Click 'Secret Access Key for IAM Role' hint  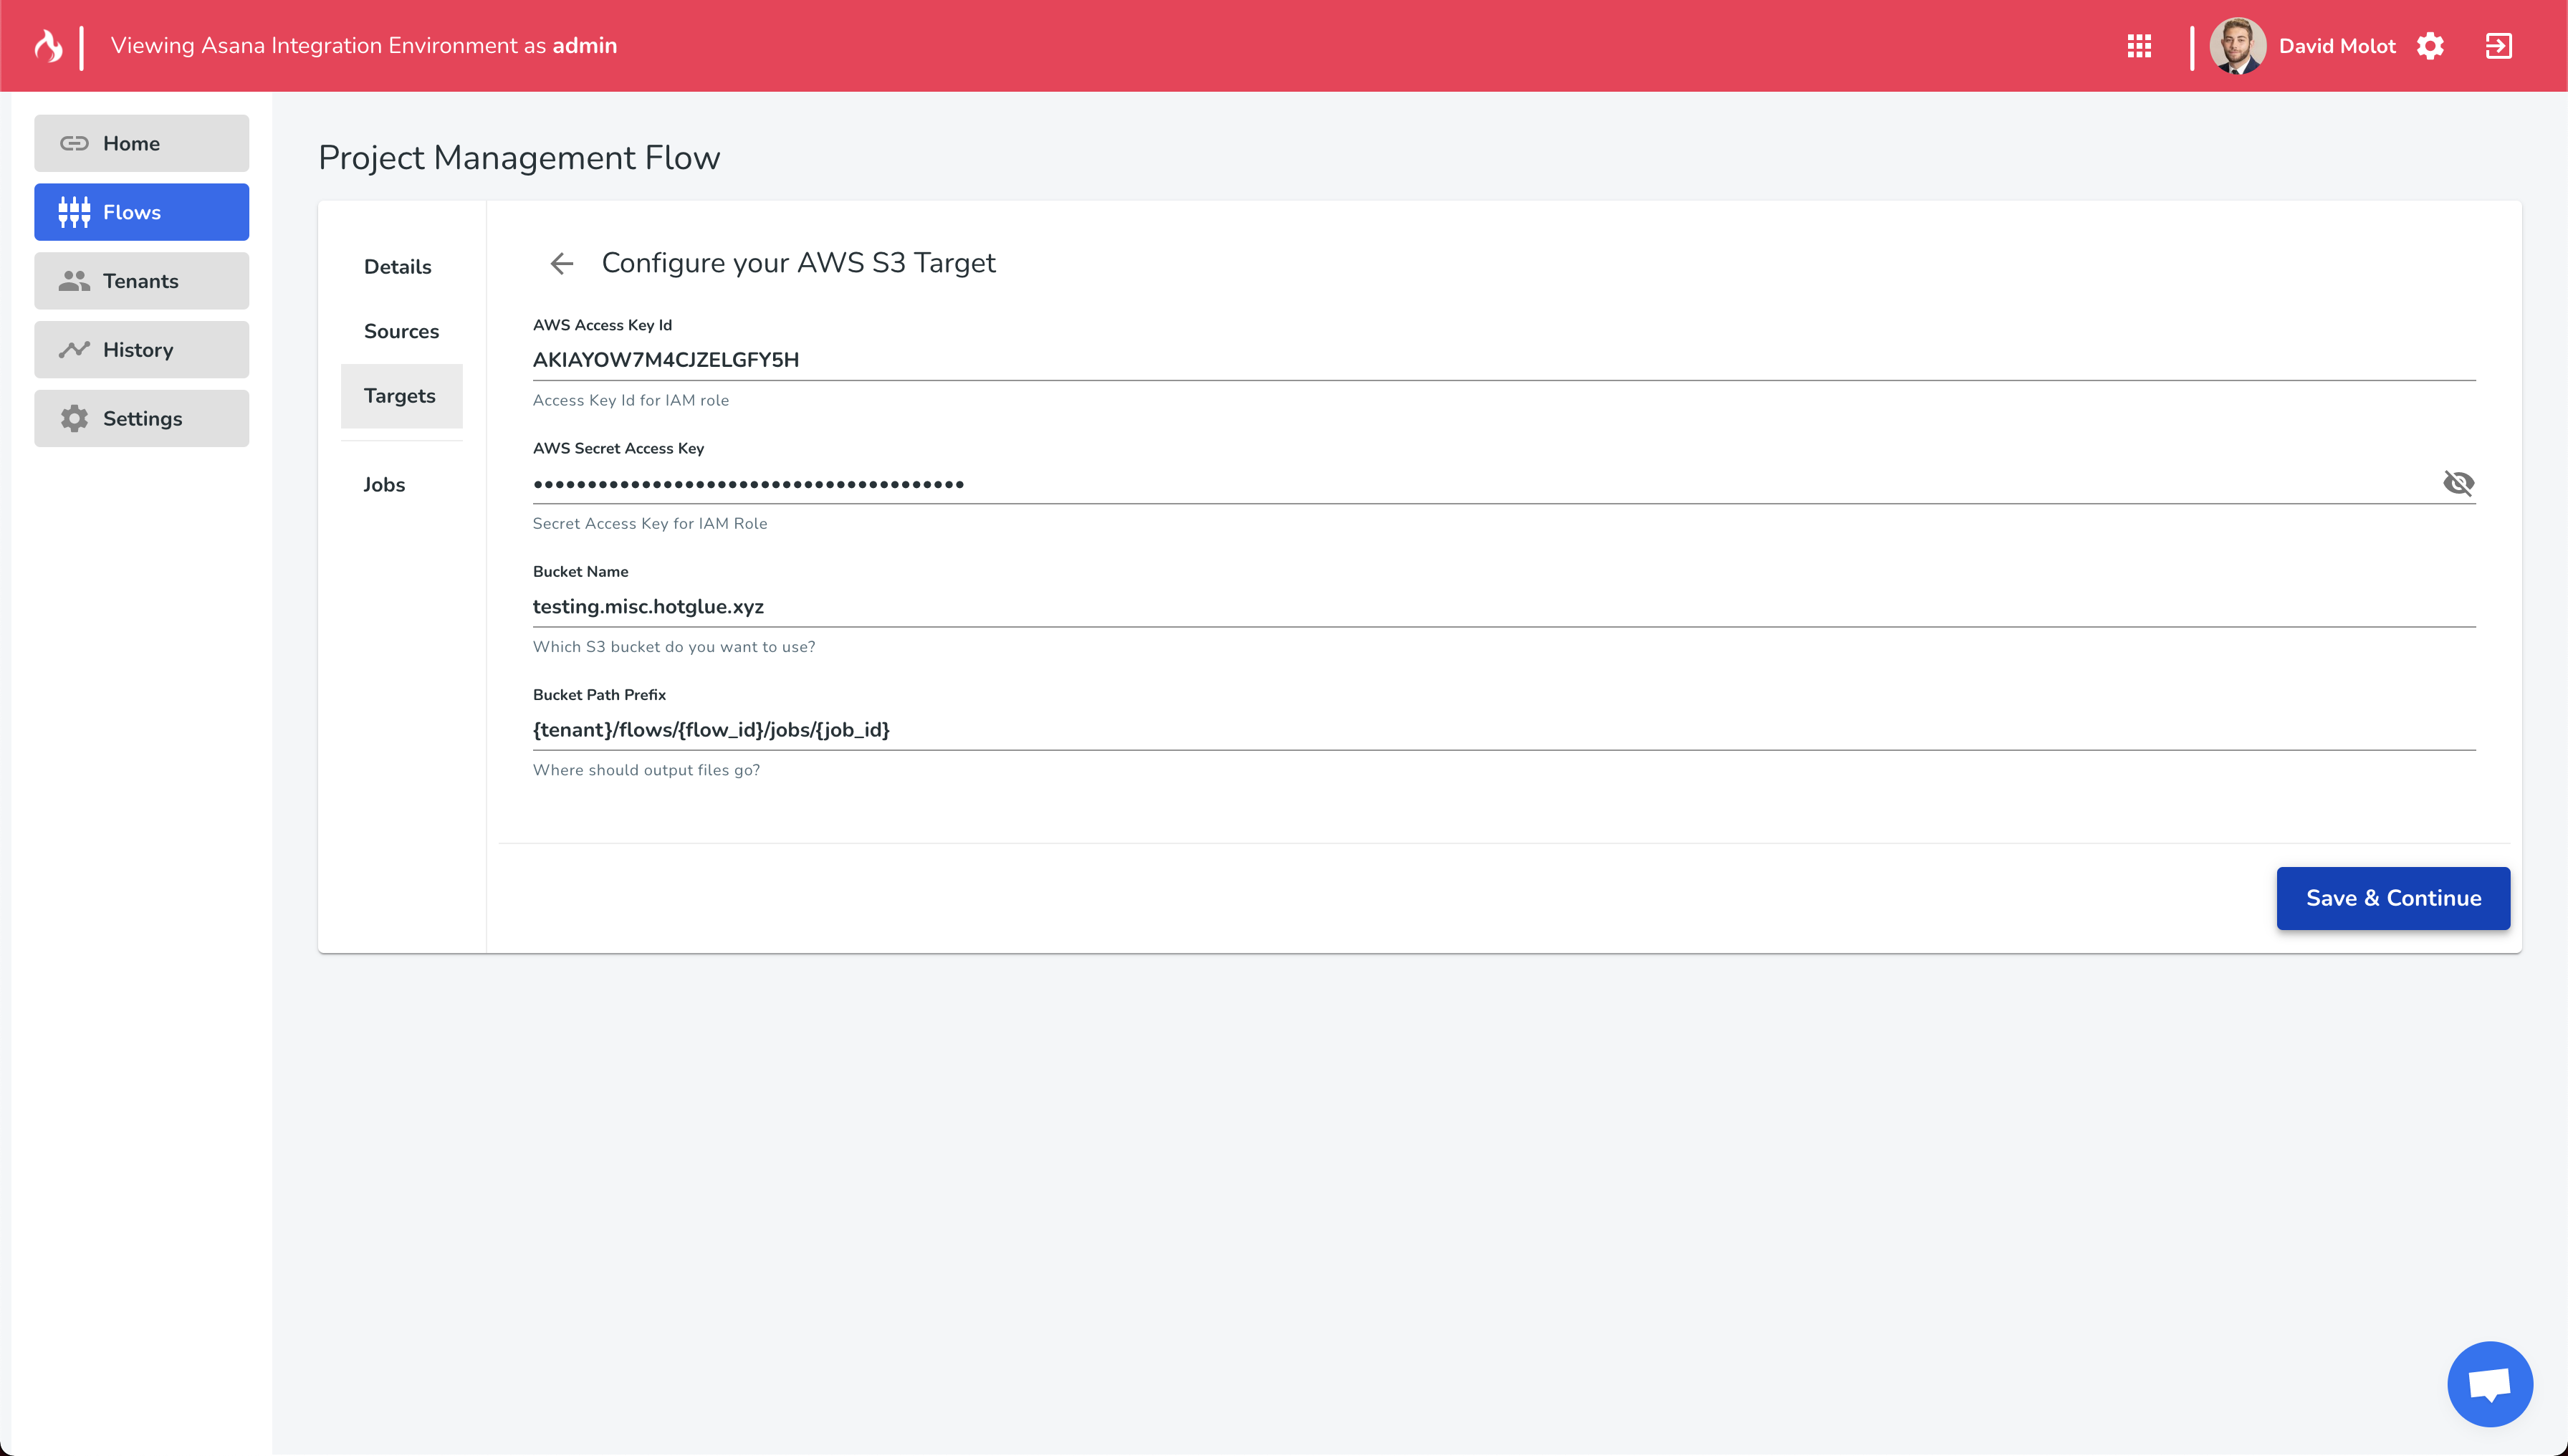650,523
